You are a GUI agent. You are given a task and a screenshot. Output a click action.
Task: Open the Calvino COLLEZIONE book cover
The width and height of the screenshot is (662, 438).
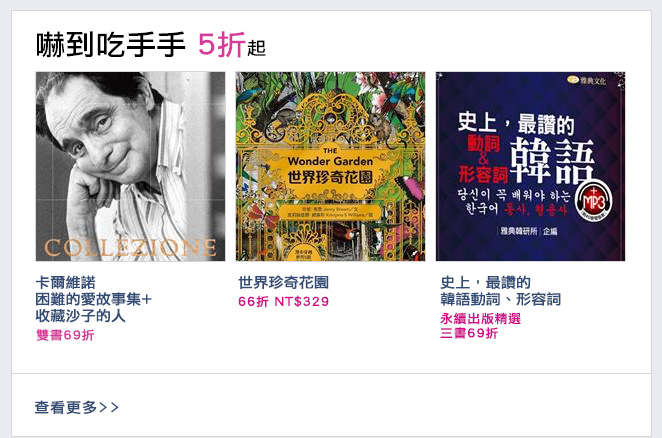[130, 166]
